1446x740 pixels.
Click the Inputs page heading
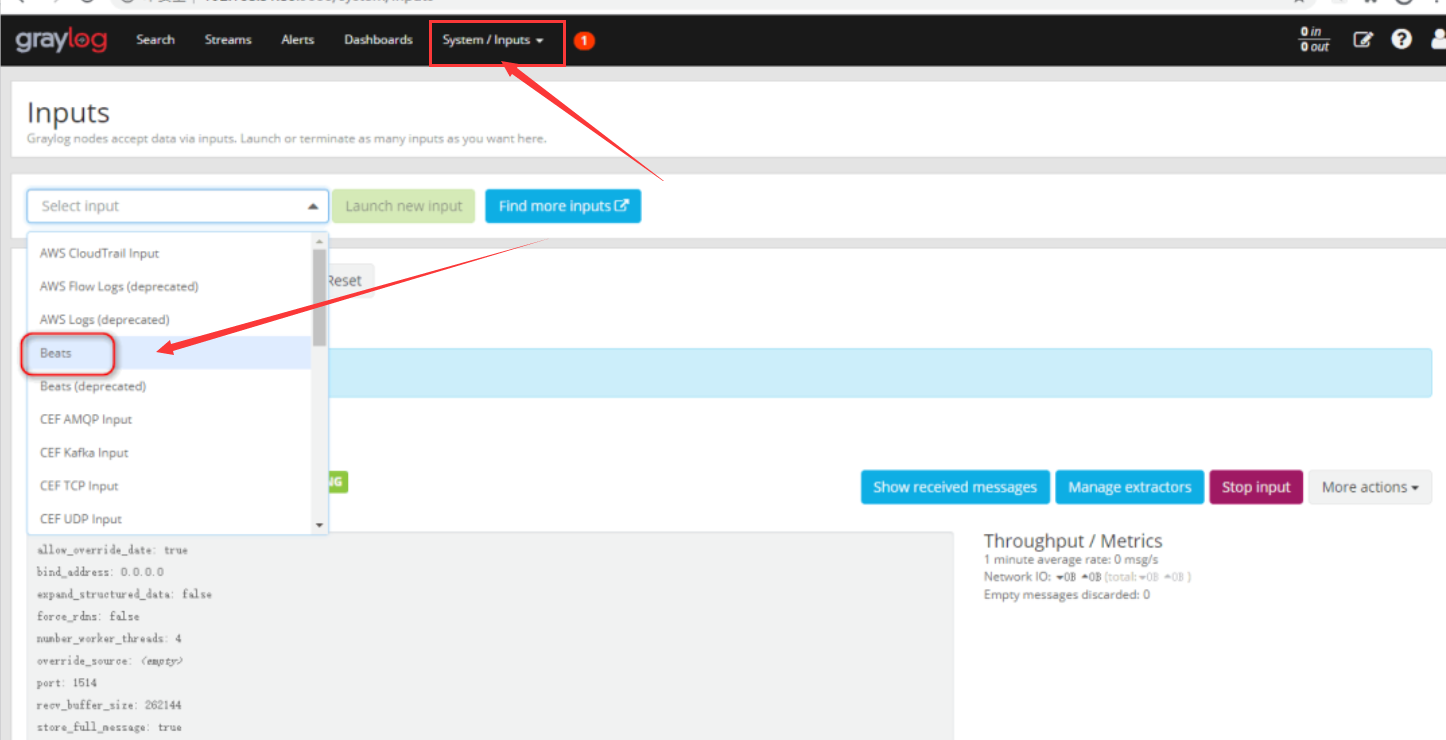[x=68, y=112]
